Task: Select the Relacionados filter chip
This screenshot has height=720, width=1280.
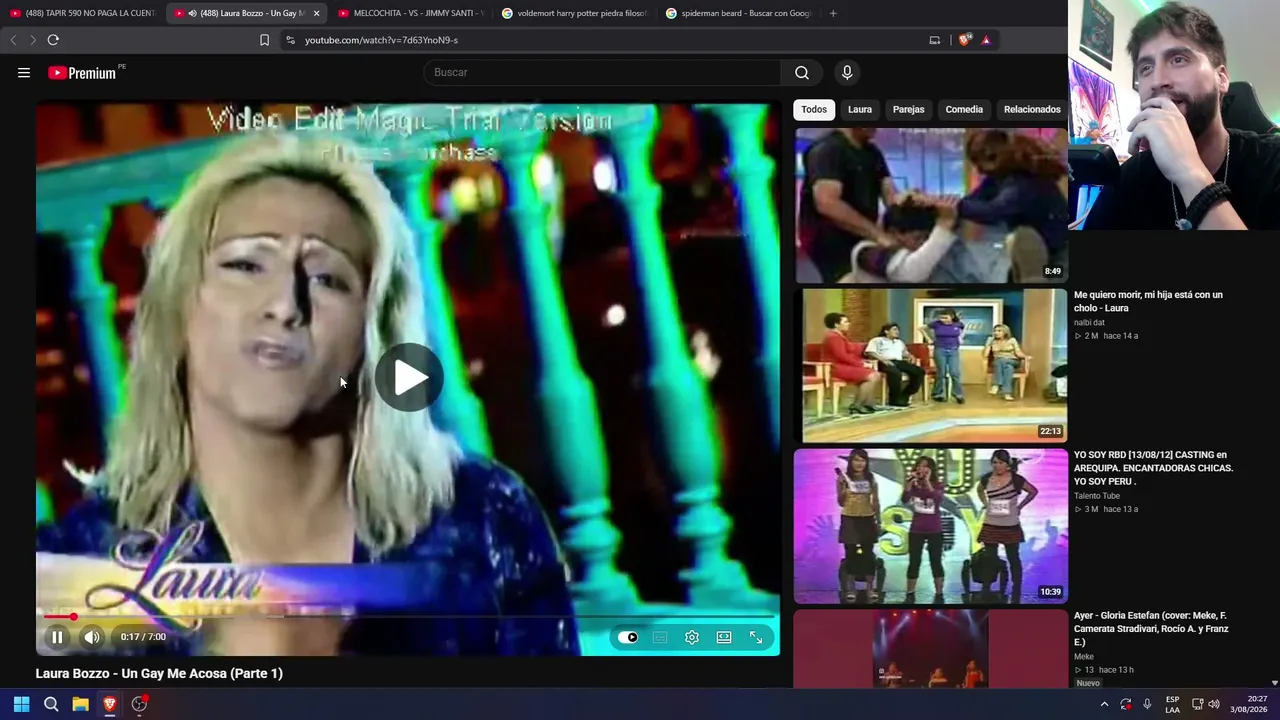Action: (x=1032, y=109)
